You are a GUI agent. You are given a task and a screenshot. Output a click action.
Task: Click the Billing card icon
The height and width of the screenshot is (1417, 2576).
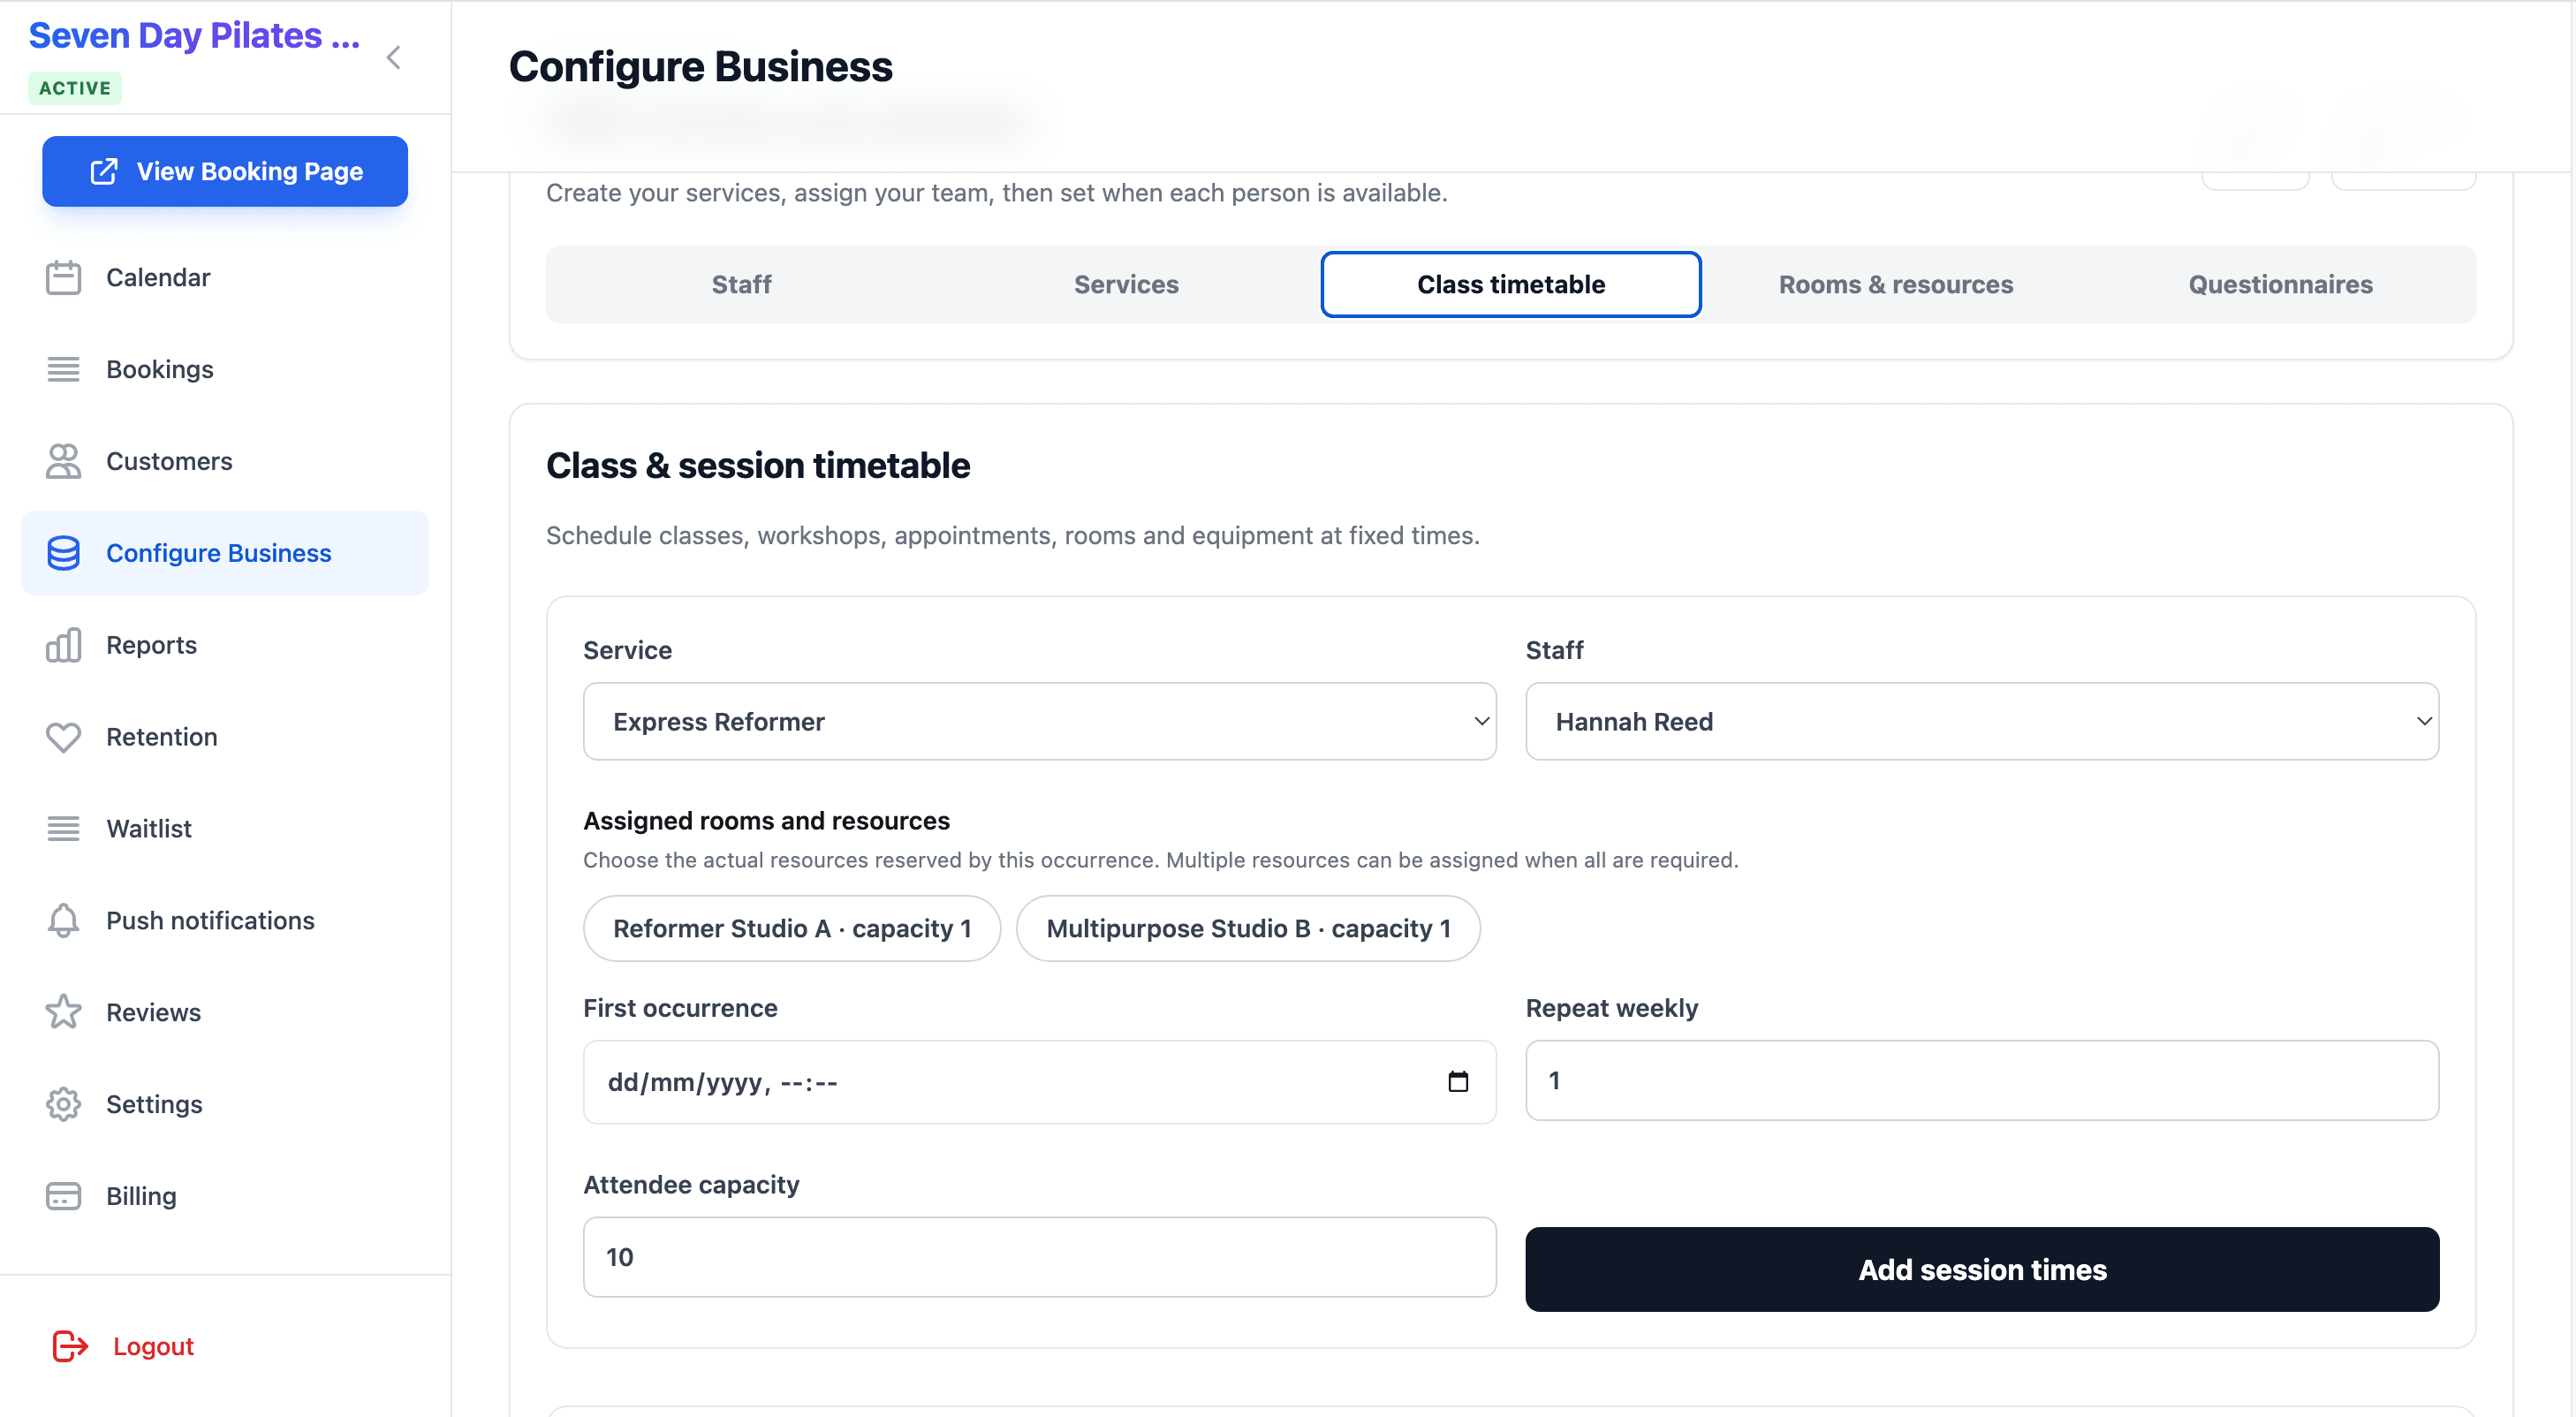point(63,1196)
